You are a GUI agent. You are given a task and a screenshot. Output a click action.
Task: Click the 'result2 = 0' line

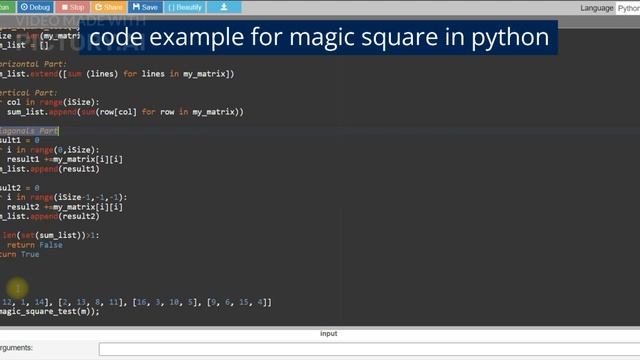click(x=20, y=188)
